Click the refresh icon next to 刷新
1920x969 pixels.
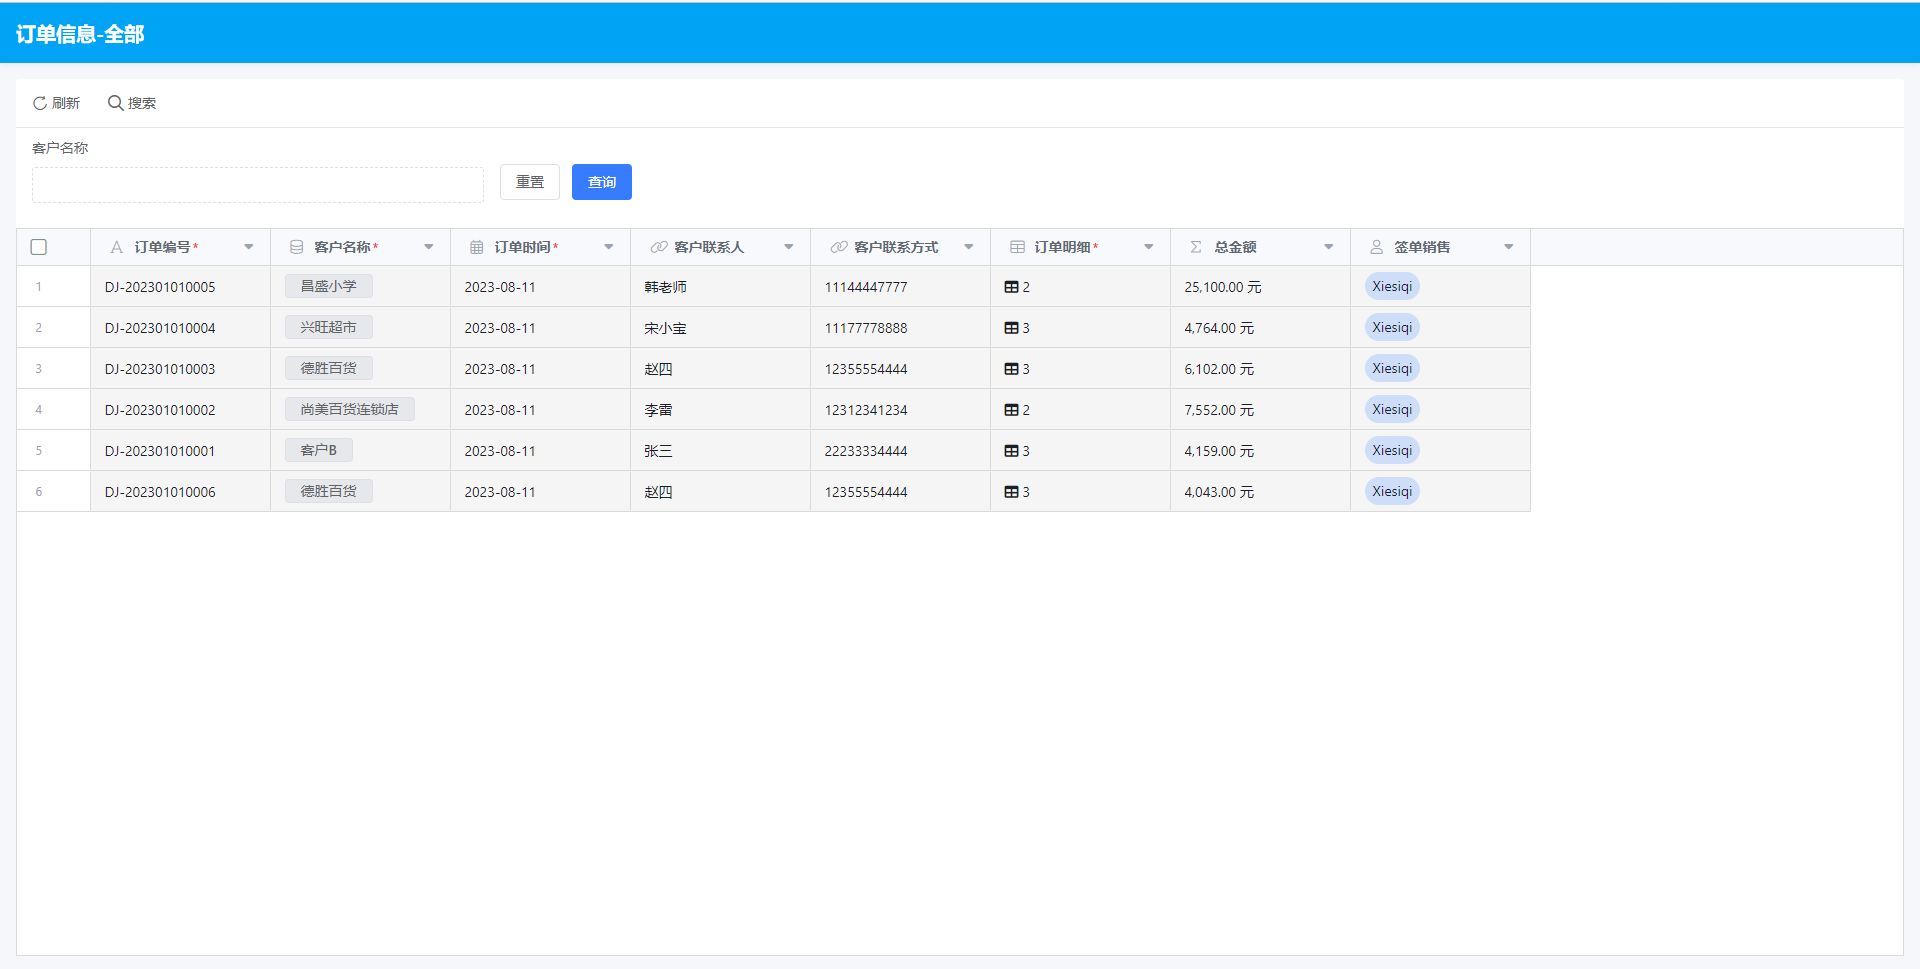[40, 103]
